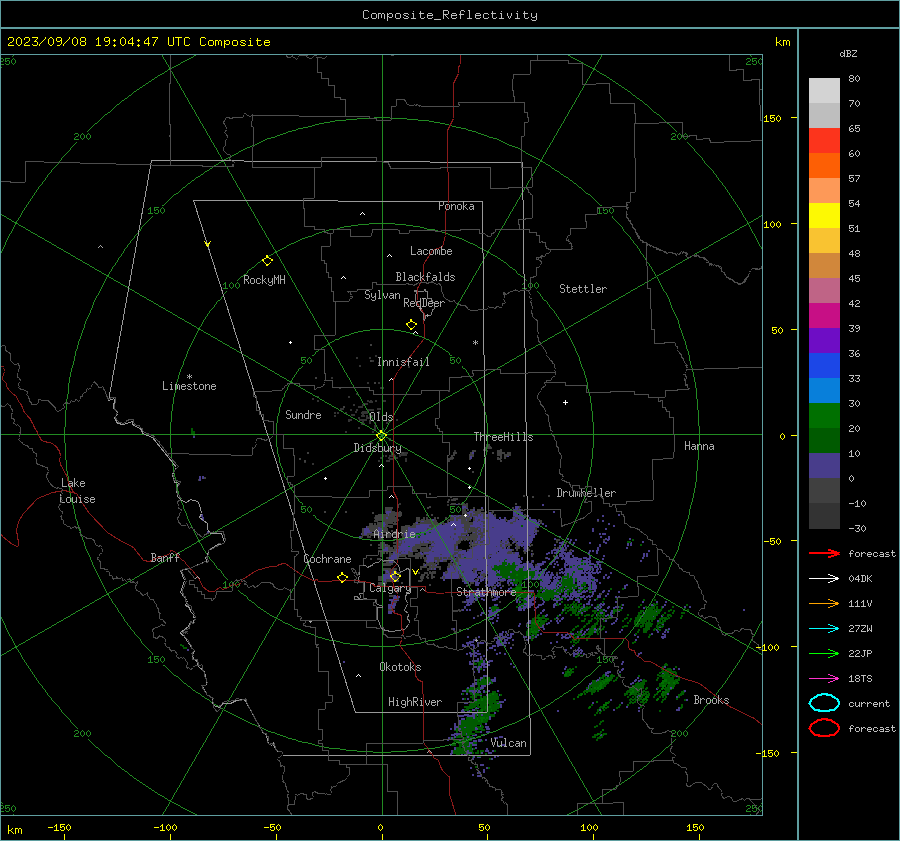Click the green 22JP arrow icon

pos(824,653)
